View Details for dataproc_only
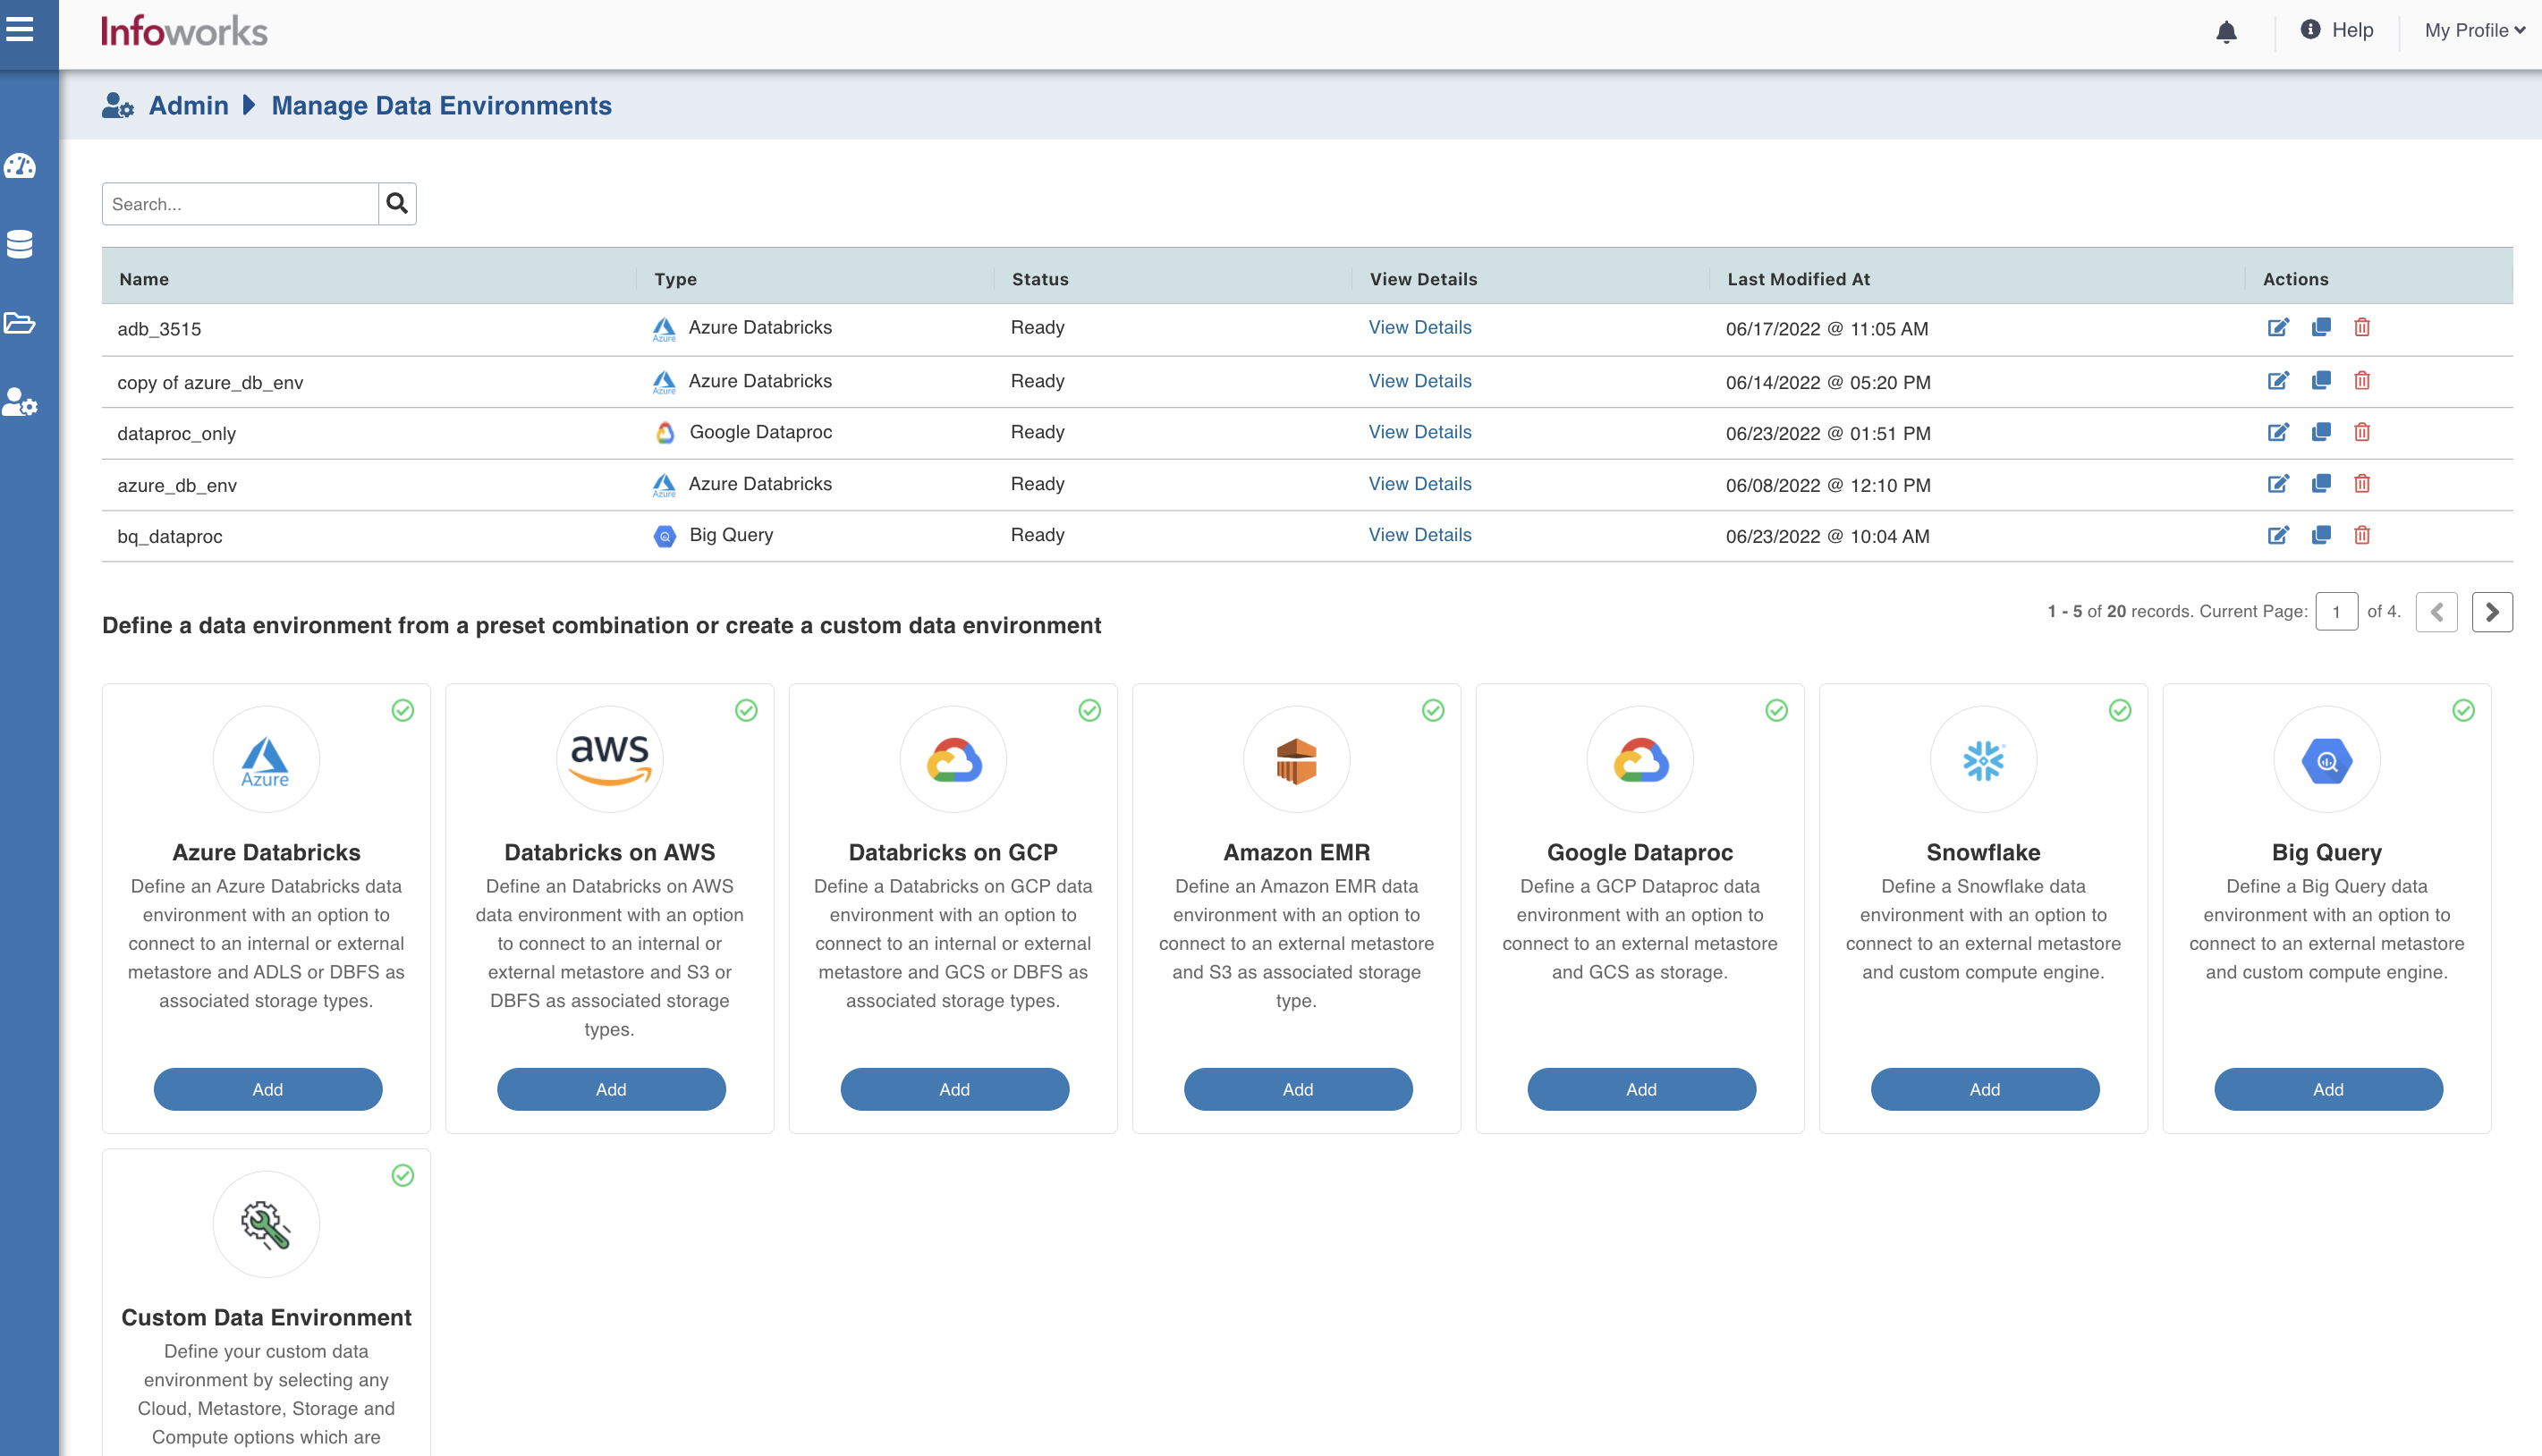This screenshot has height=1456, width=2542. click(1419, 432)
